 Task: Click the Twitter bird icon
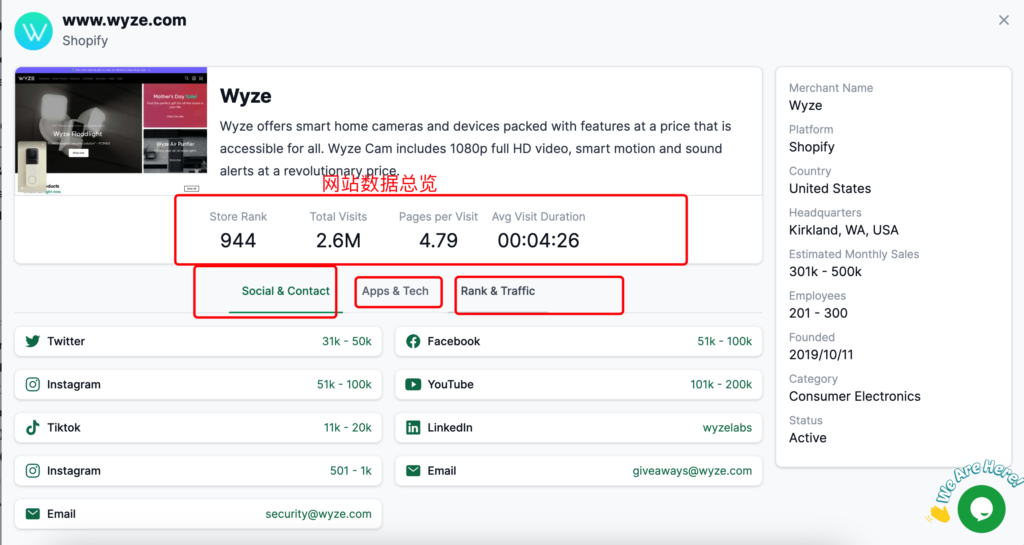[x=33, y=341]
